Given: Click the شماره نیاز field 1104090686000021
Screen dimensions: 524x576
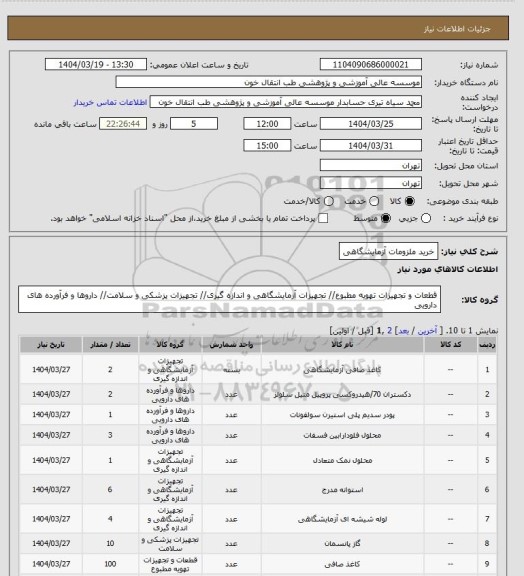Looking at the screenshot, I should [370, 65].
